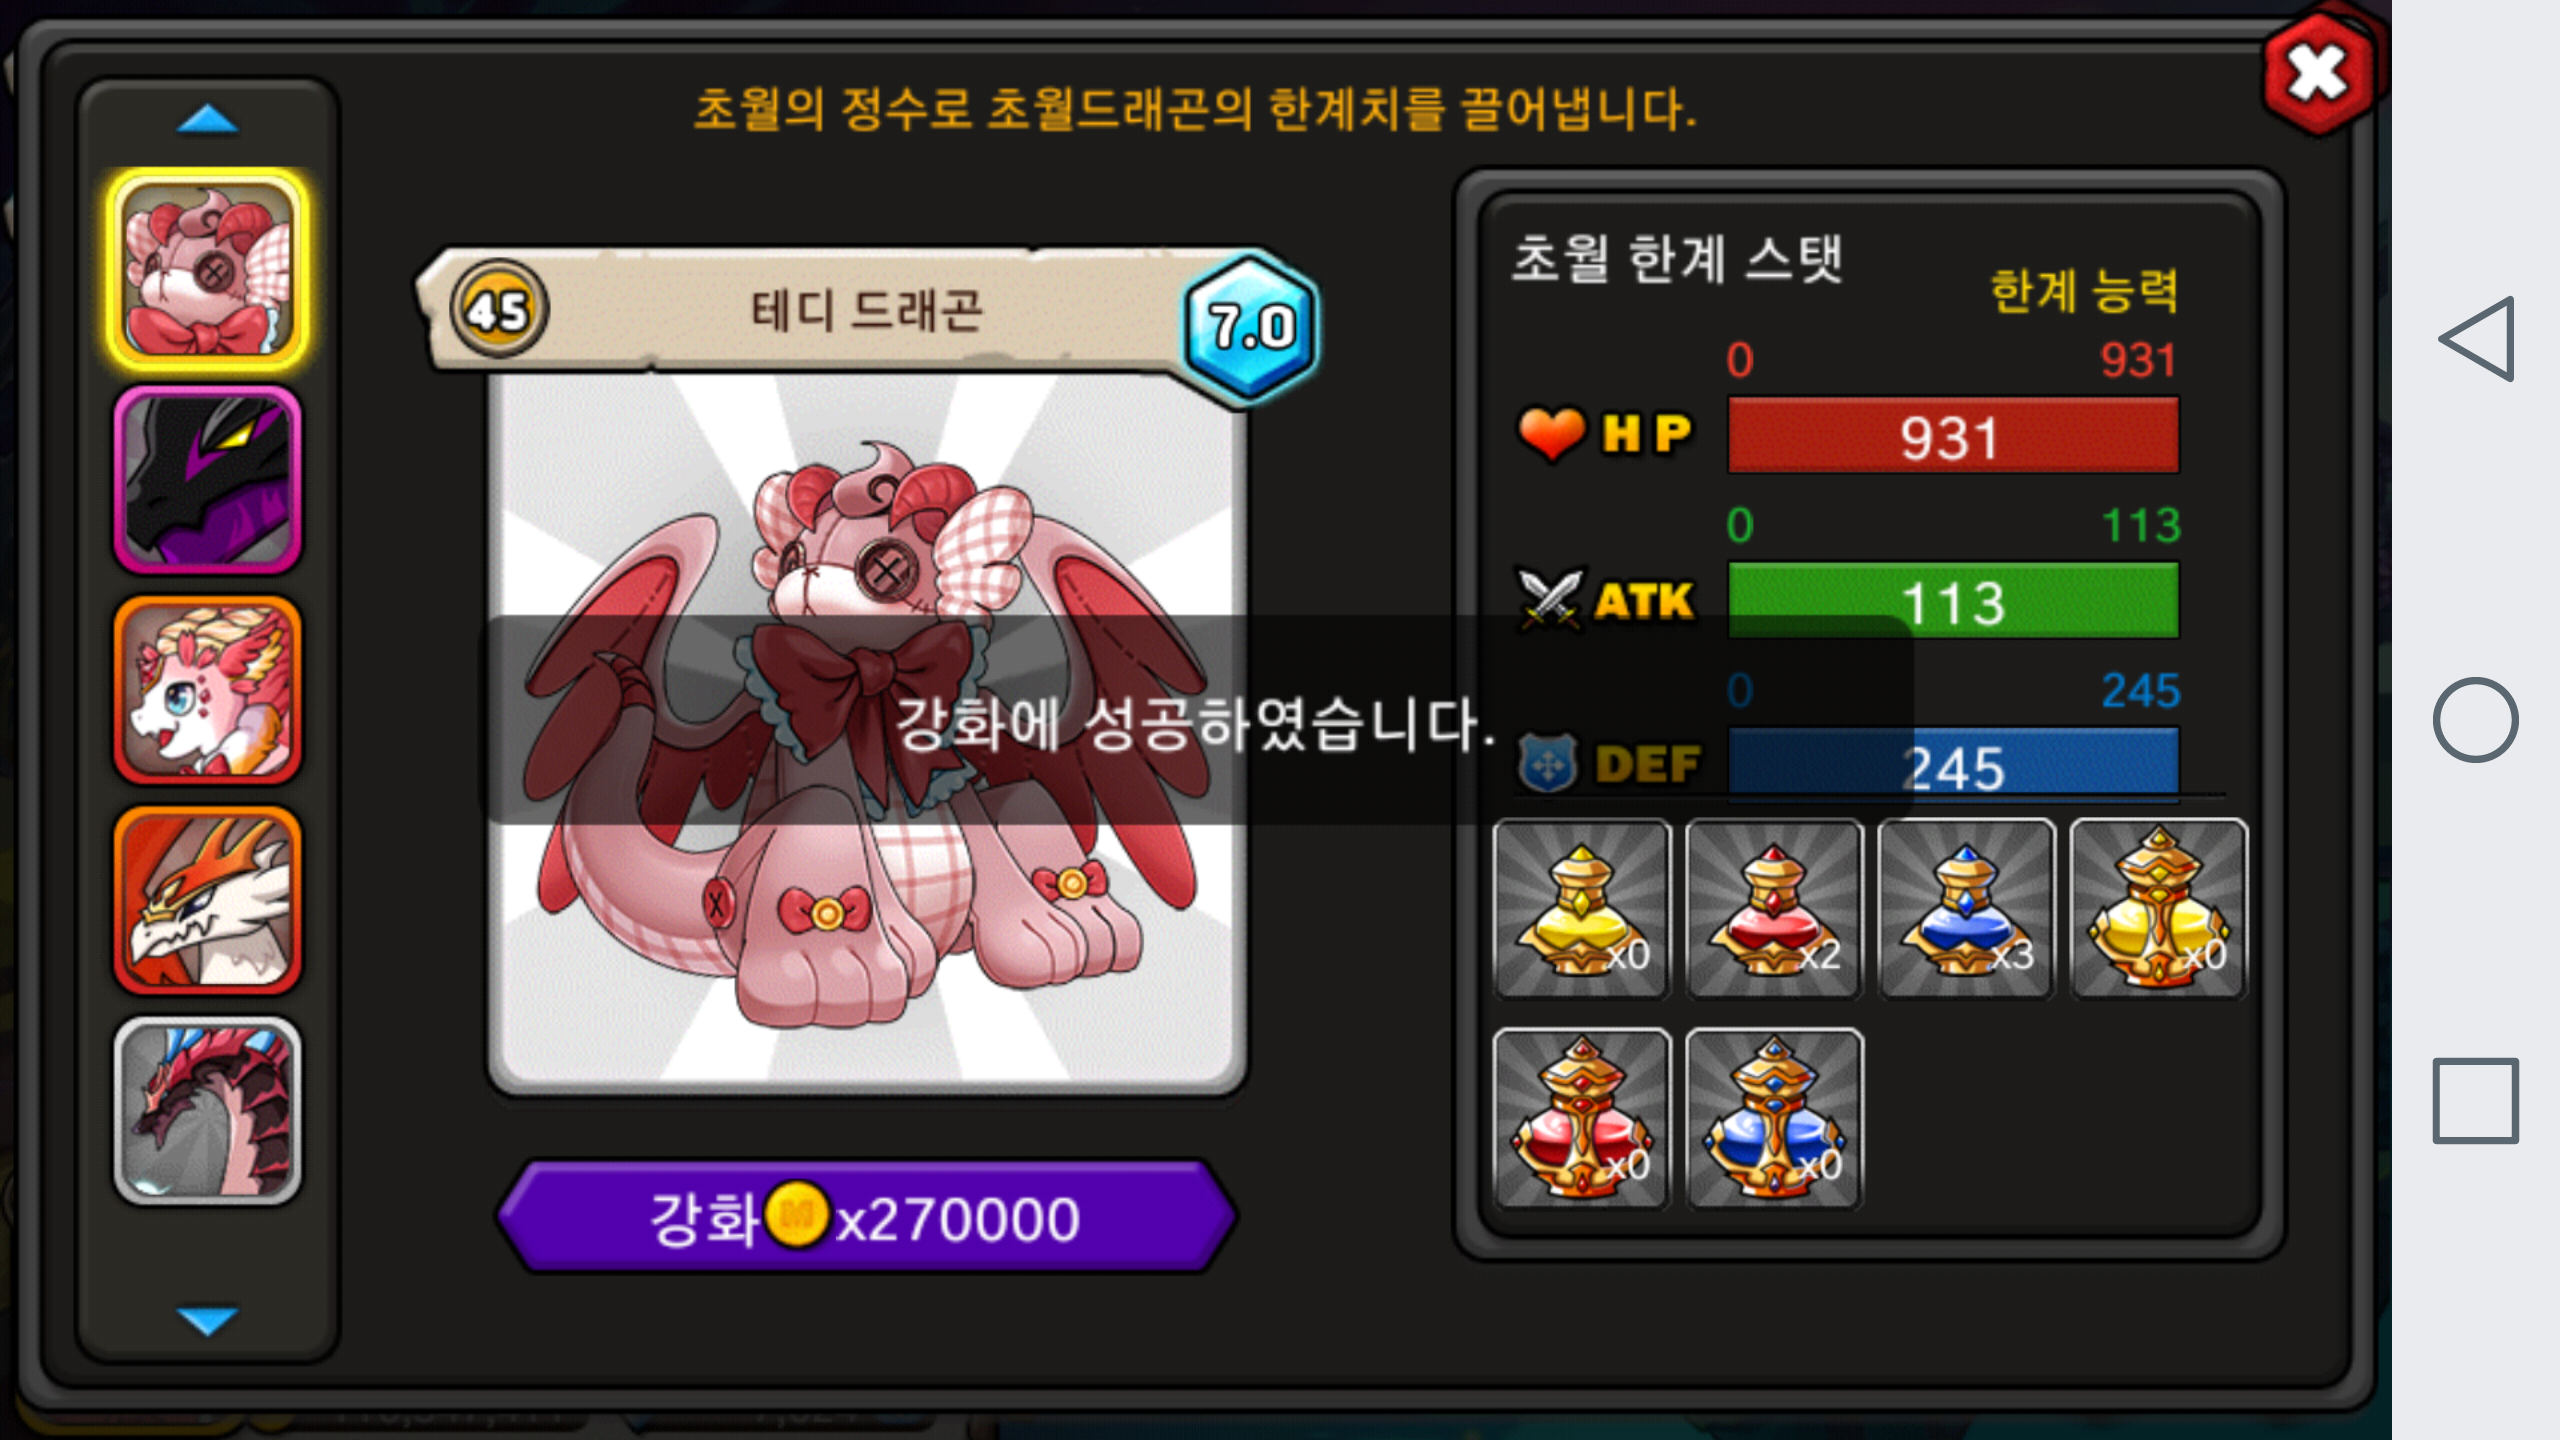Choose the crimson serpent dragon portrait
Image resolution: width=2560 pixels, height=1440 pixels.
pos(208,1110)
